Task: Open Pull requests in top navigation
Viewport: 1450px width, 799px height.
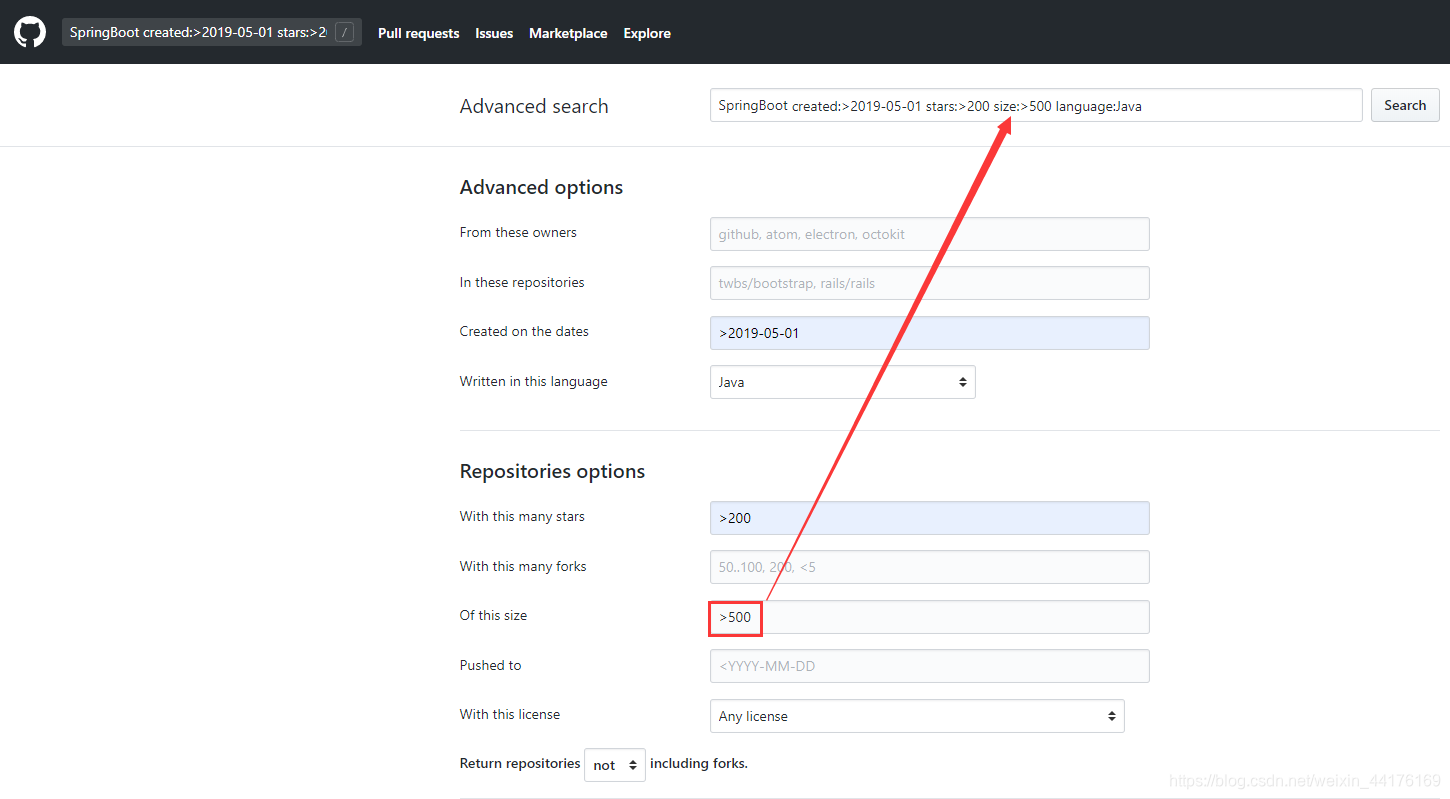Action: (418, 33)
